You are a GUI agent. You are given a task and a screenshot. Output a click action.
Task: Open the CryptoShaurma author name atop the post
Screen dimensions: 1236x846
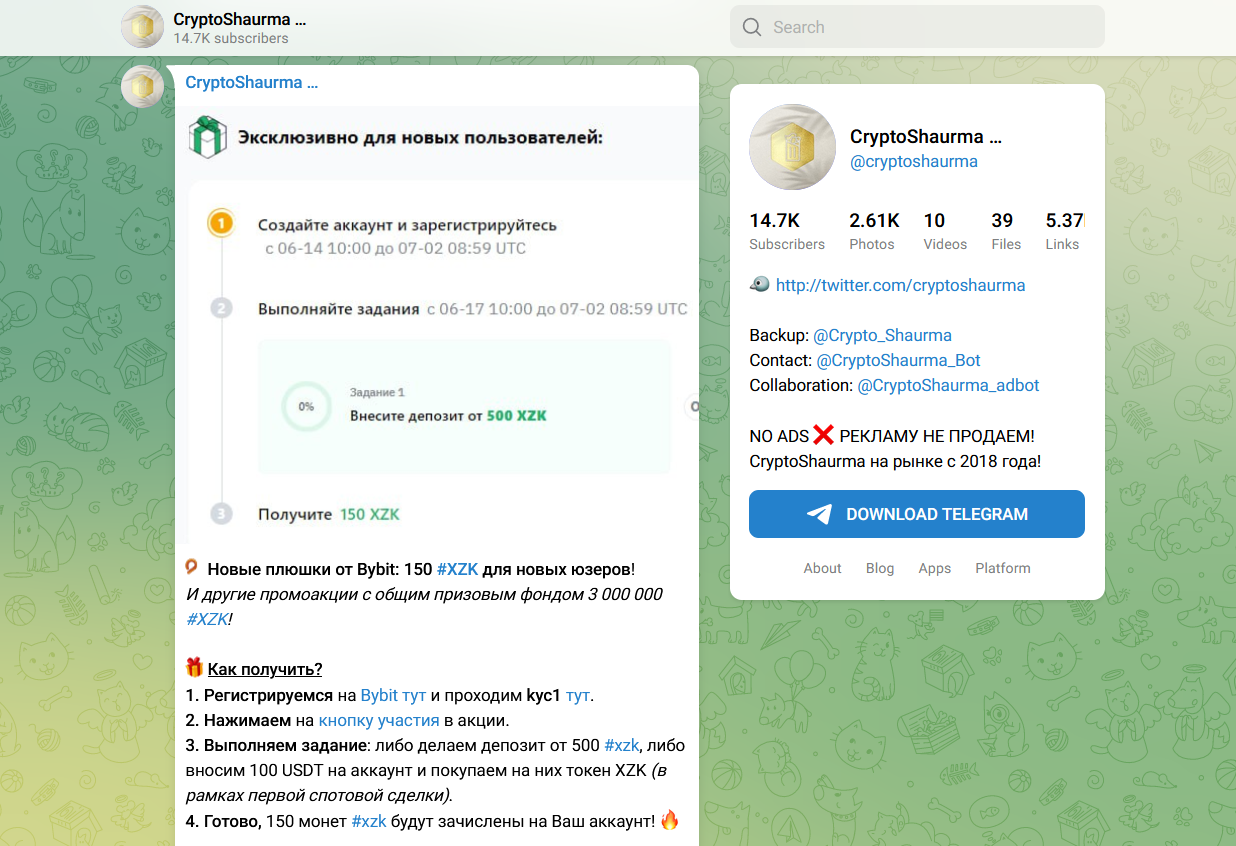[x=252, y=83]
